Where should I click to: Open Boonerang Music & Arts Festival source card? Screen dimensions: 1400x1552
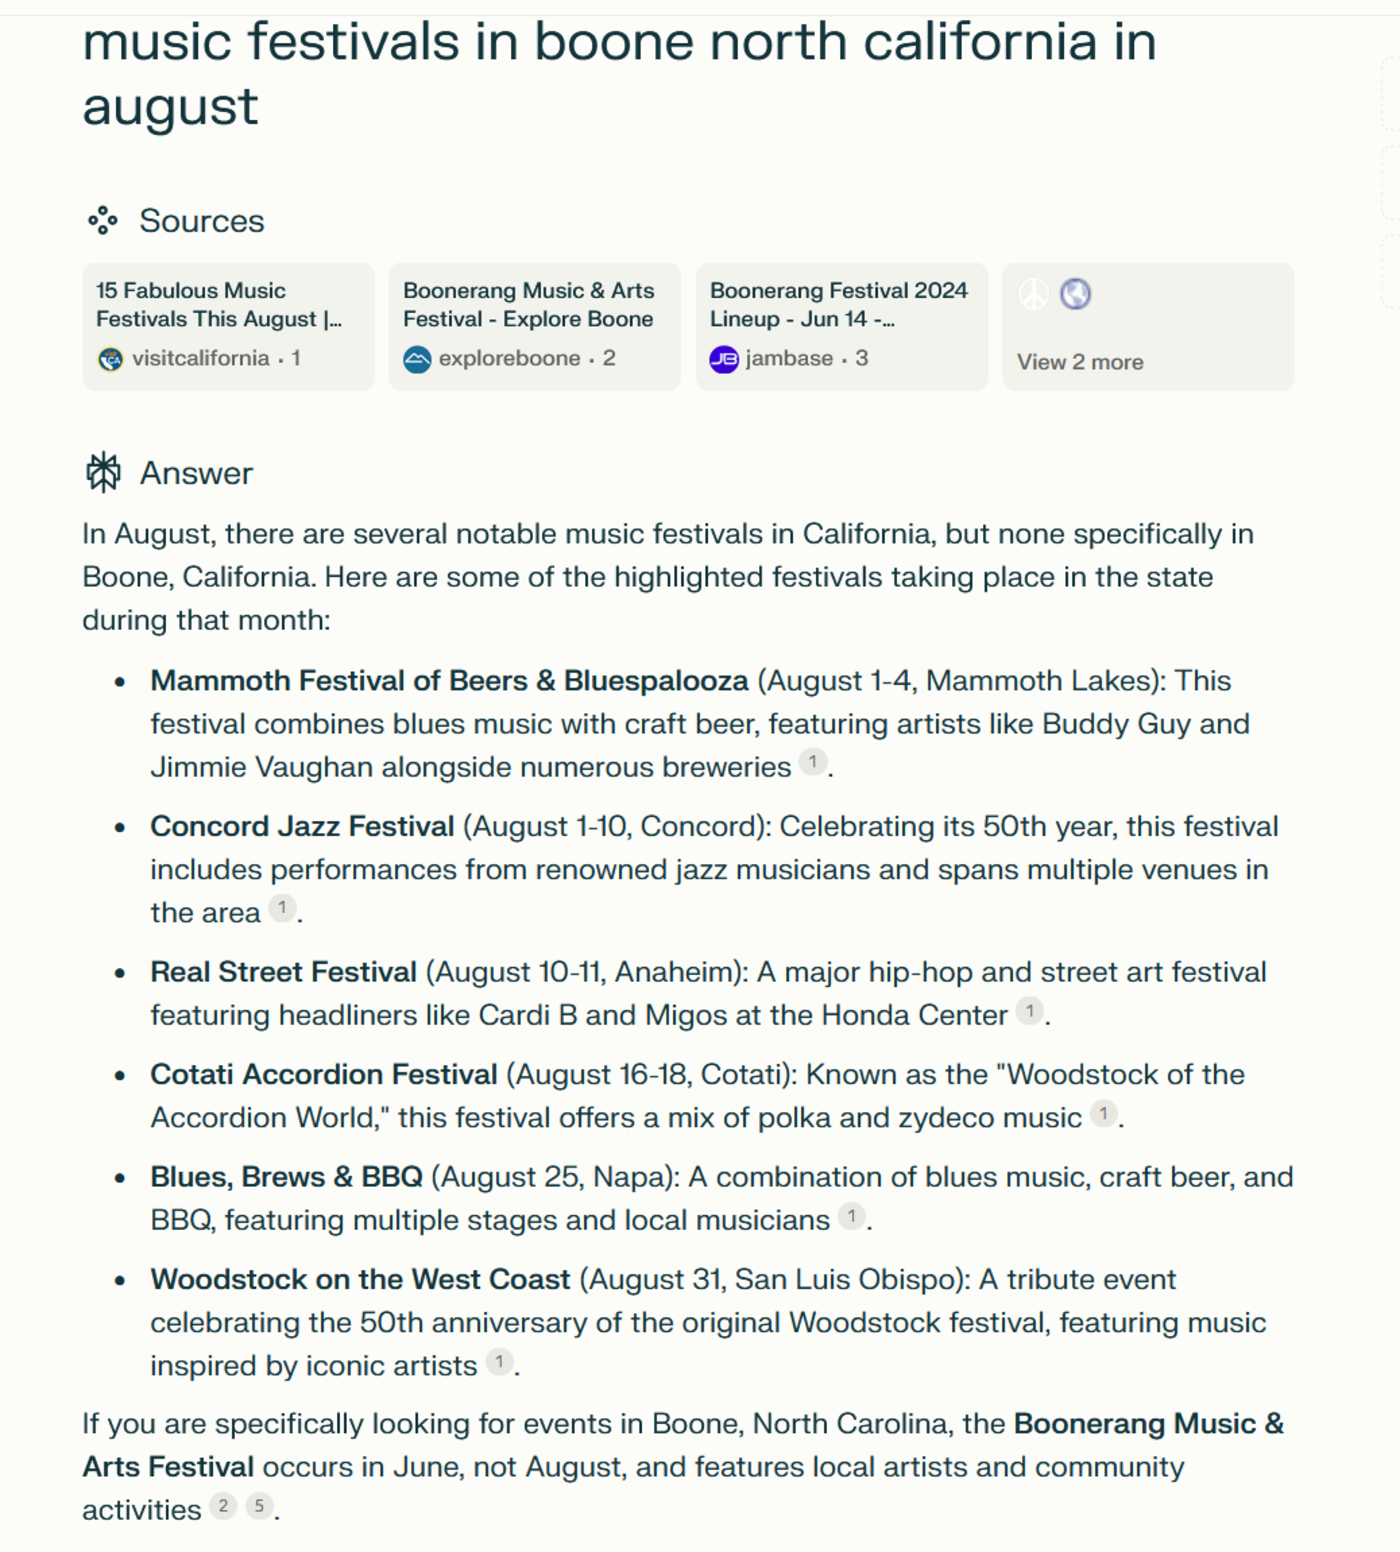(x=534, y=327)
